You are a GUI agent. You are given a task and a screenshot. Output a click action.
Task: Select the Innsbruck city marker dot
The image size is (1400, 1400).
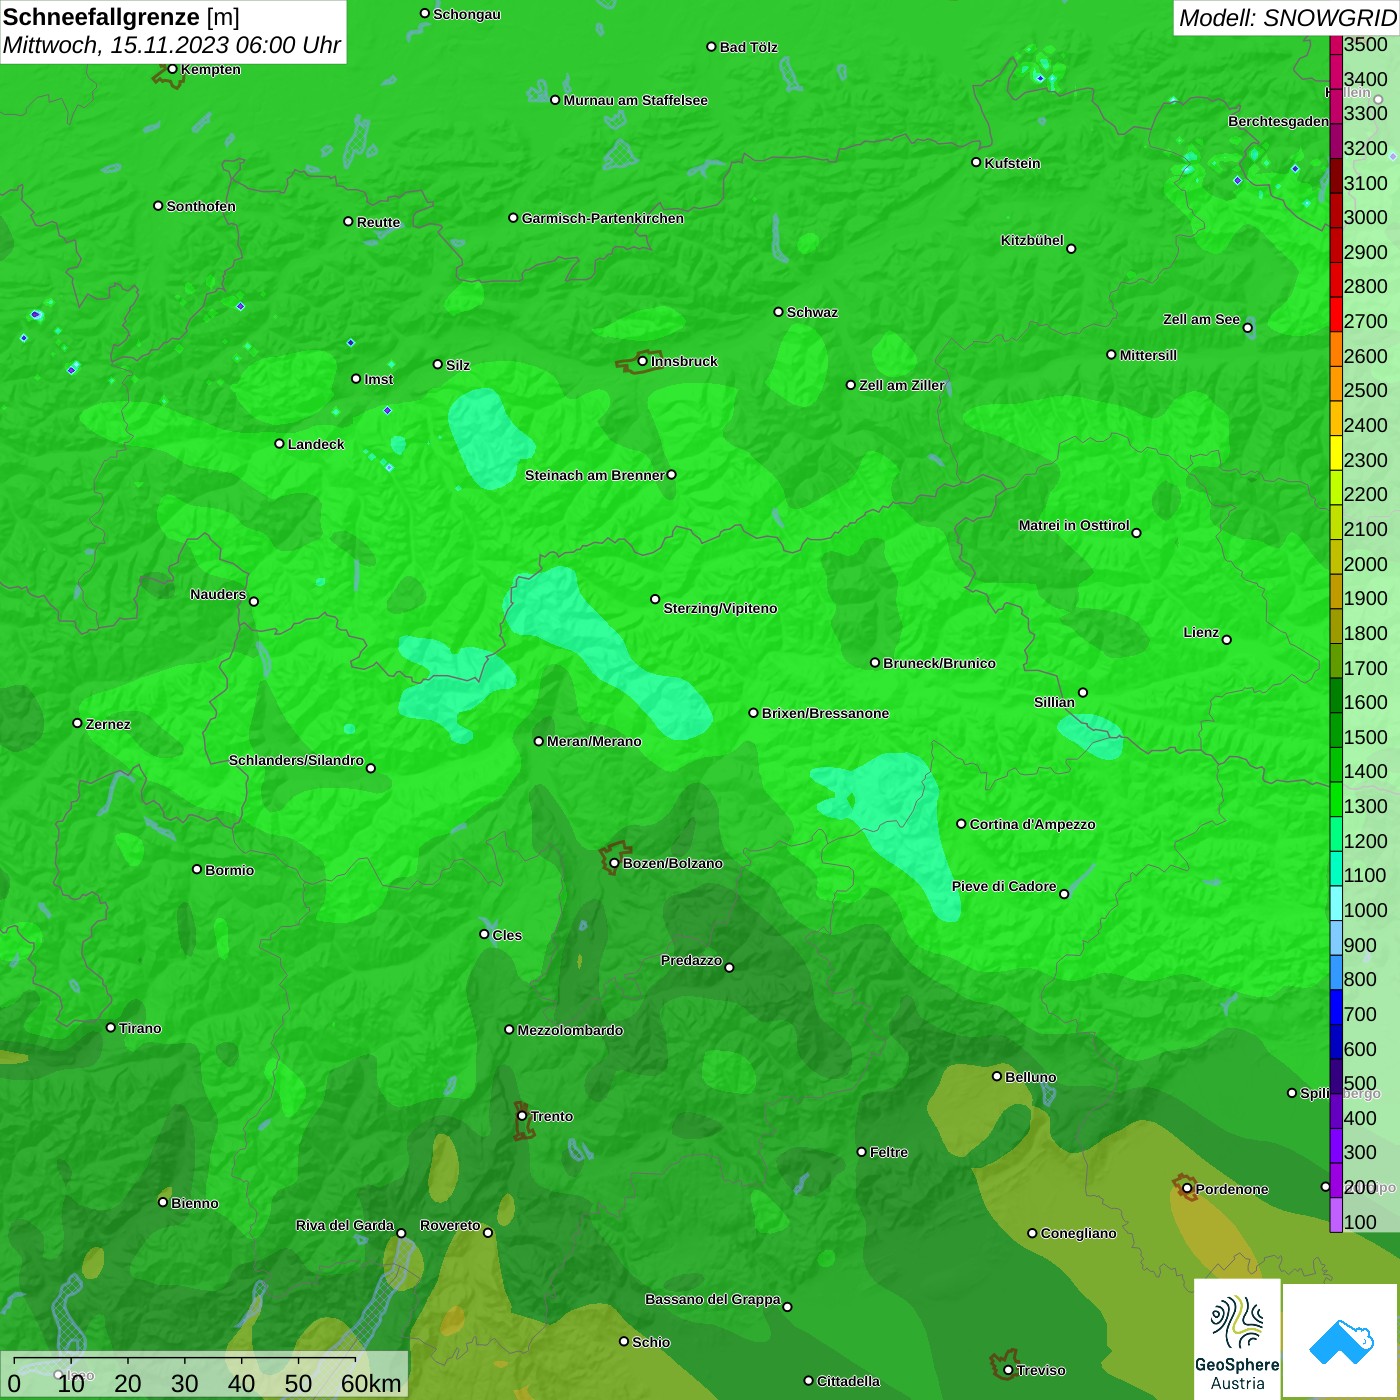[643, 361]
